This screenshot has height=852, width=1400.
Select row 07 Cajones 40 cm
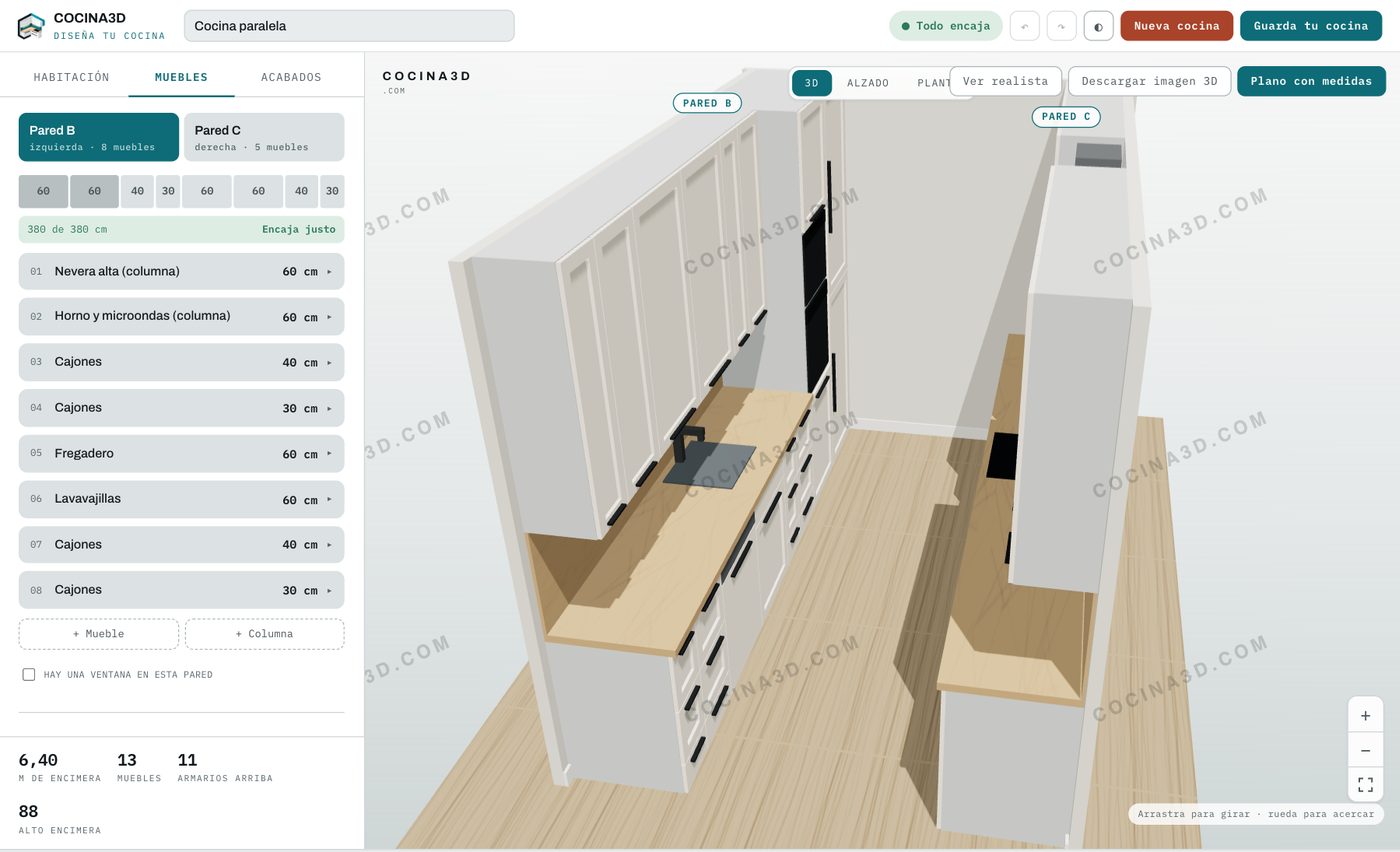click(x=181, y=545)
